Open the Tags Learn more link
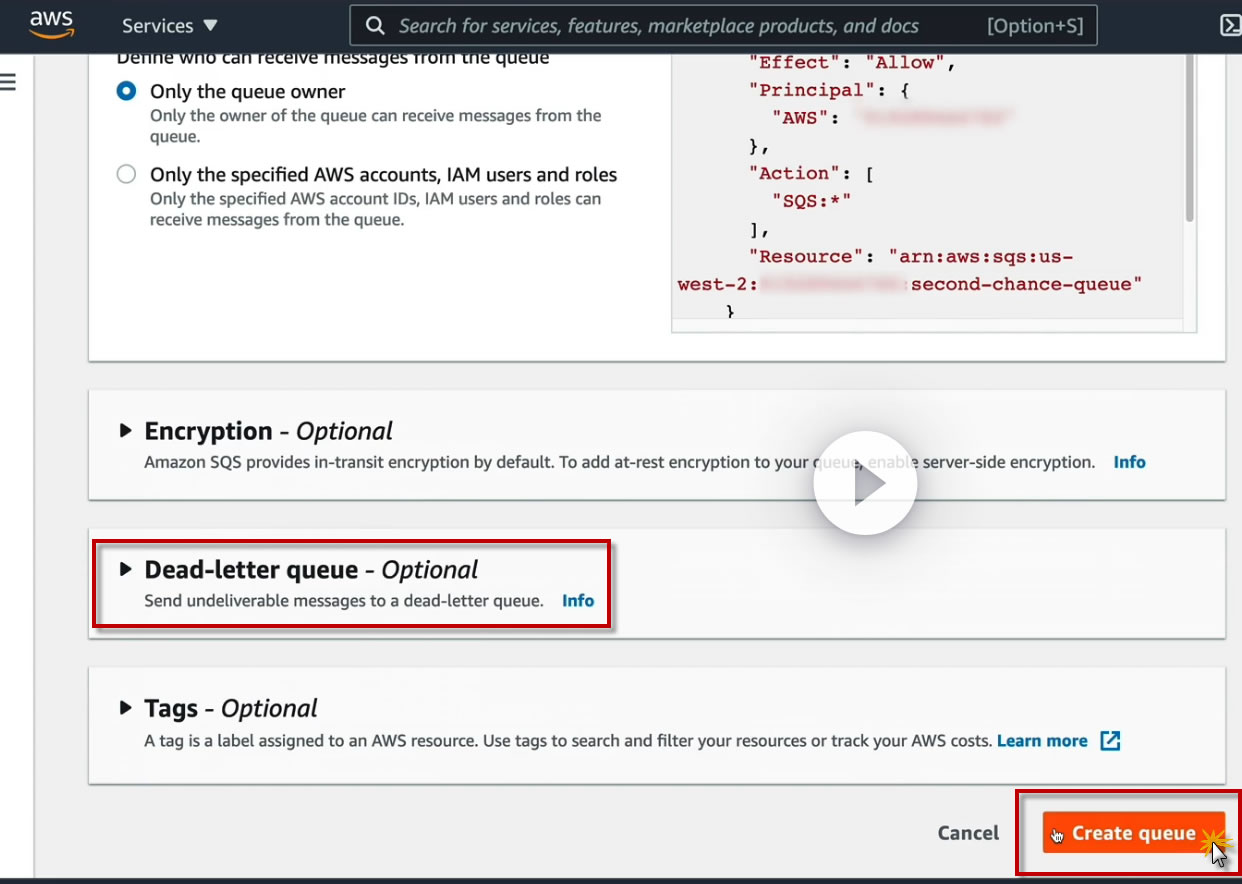Image resolution: width=1242 pixels, height=884 pixels. [x=1042, y=741]
